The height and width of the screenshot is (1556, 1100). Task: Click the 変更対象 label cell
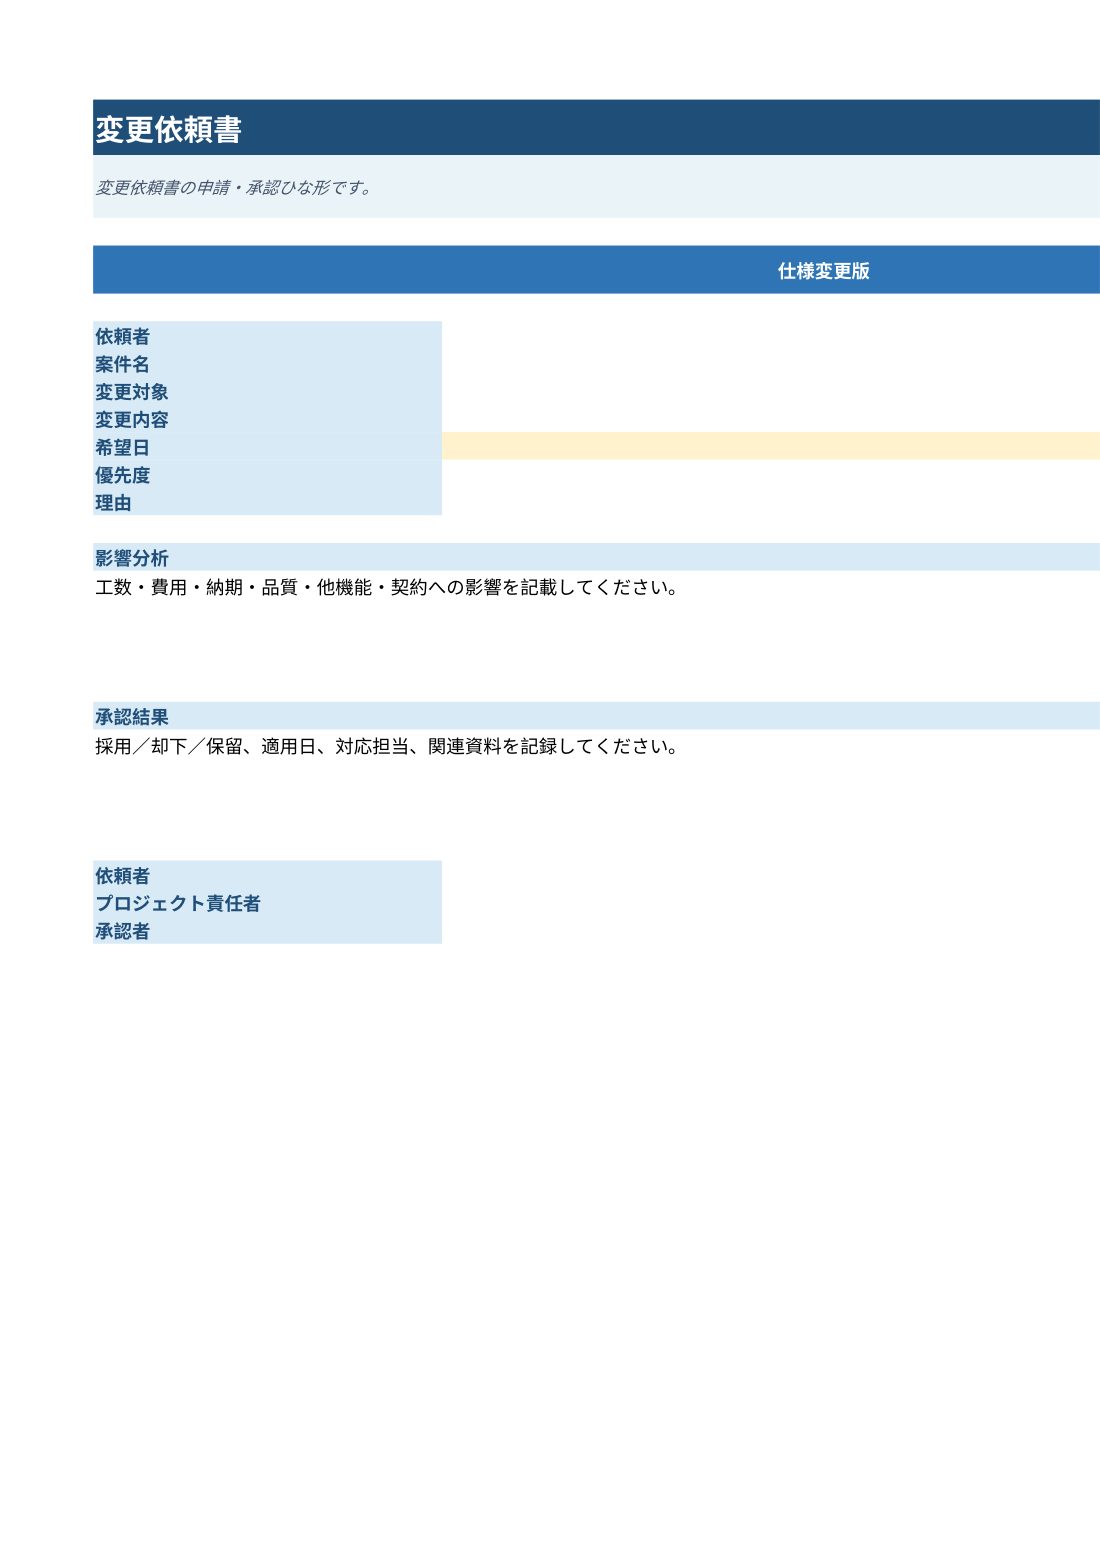coord(267,392)
